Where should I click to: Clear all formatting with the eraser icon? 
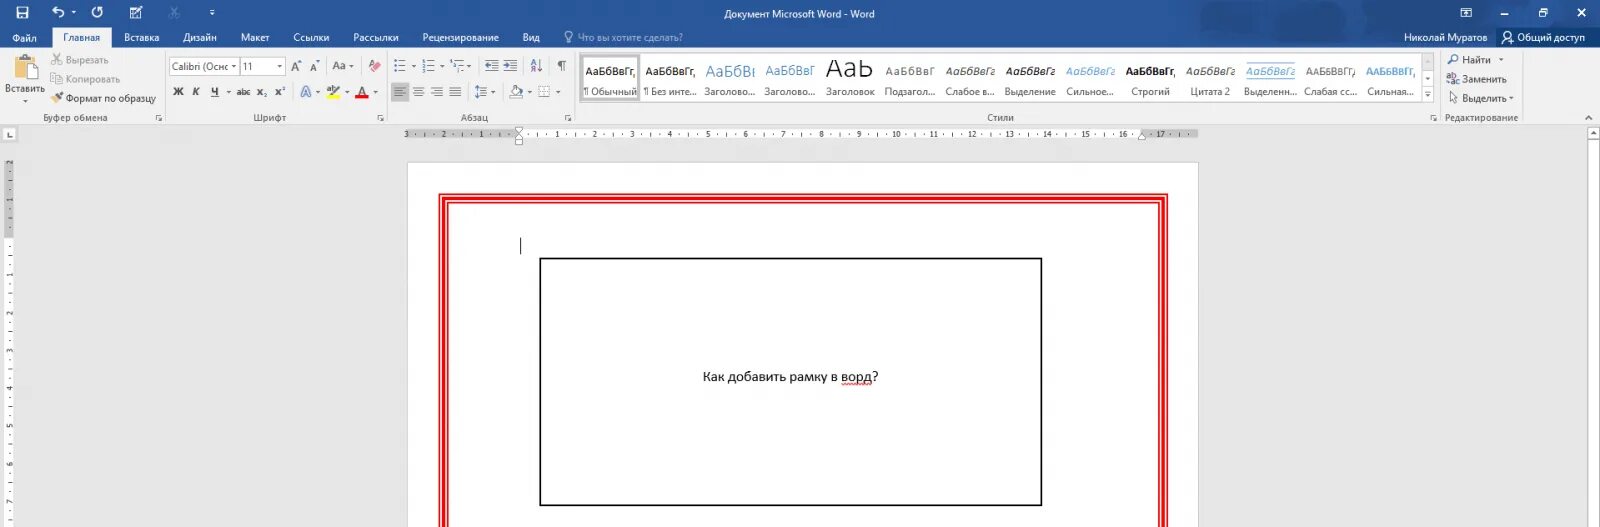pos(374,66)
